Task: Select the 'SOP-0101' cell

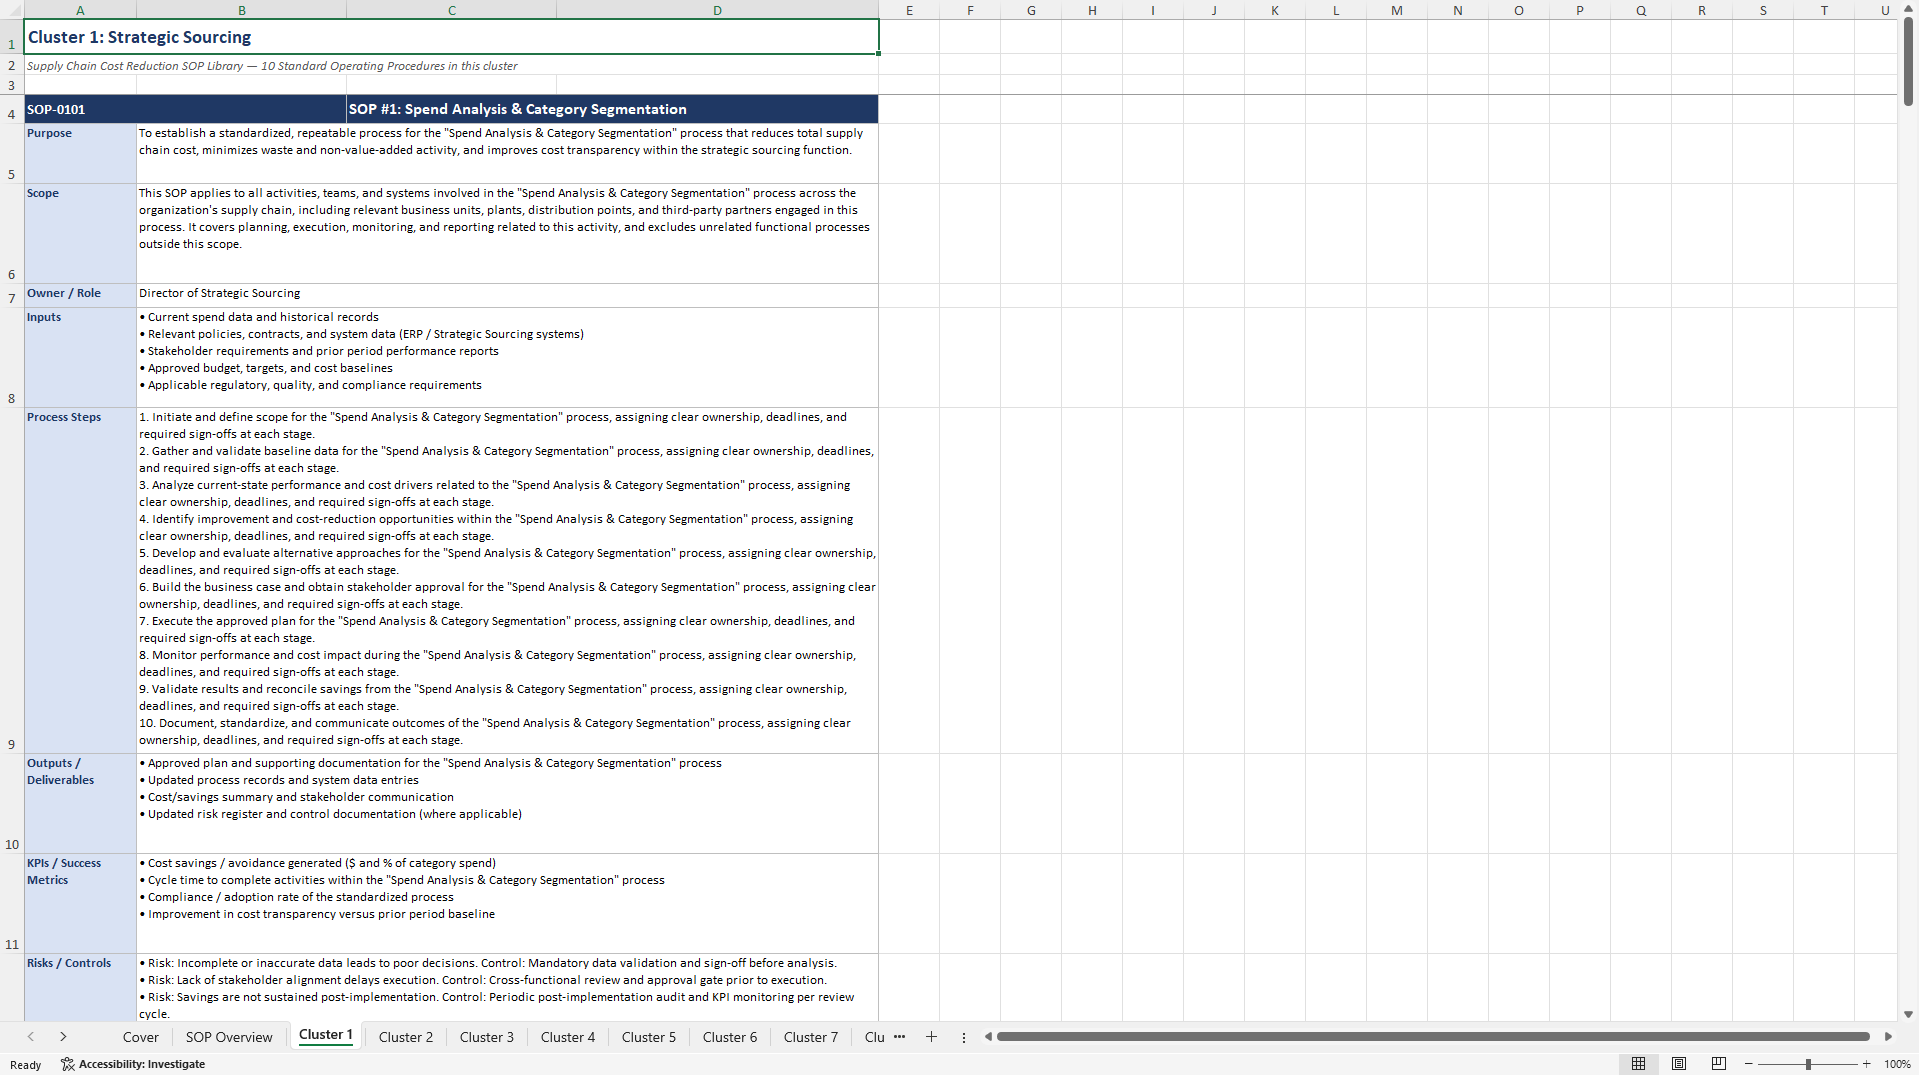Action: (185, 109)
